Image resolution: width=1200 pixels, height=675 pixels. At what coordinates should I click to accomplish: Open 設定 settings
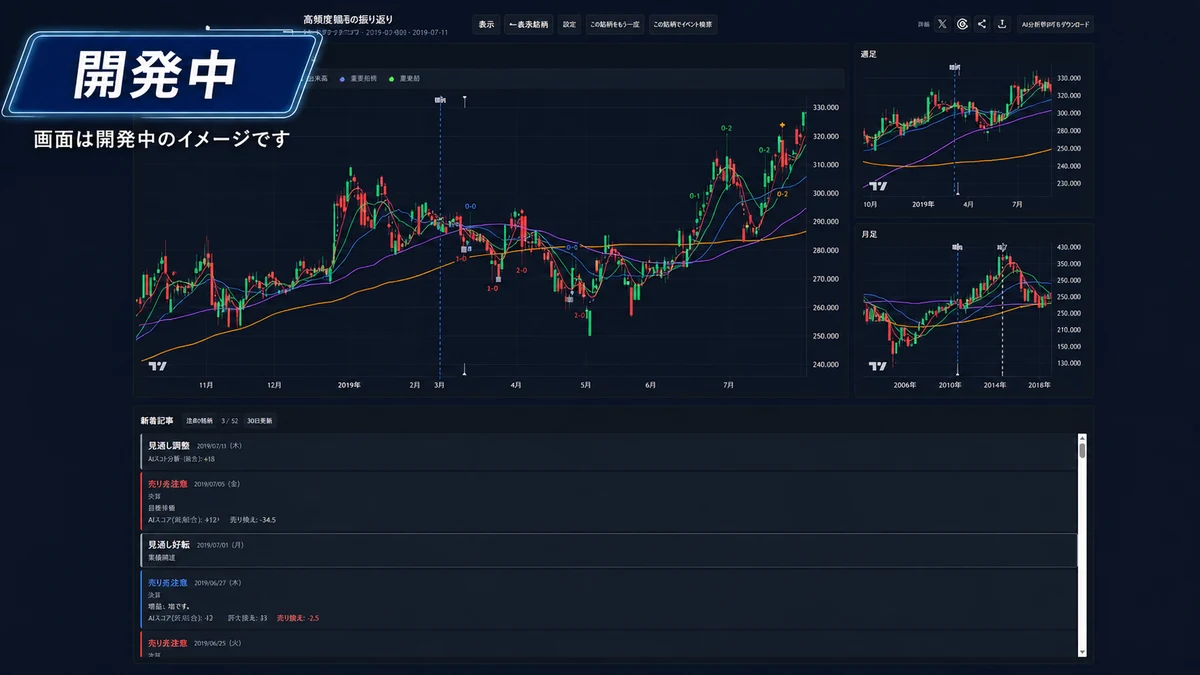(569, 24)
